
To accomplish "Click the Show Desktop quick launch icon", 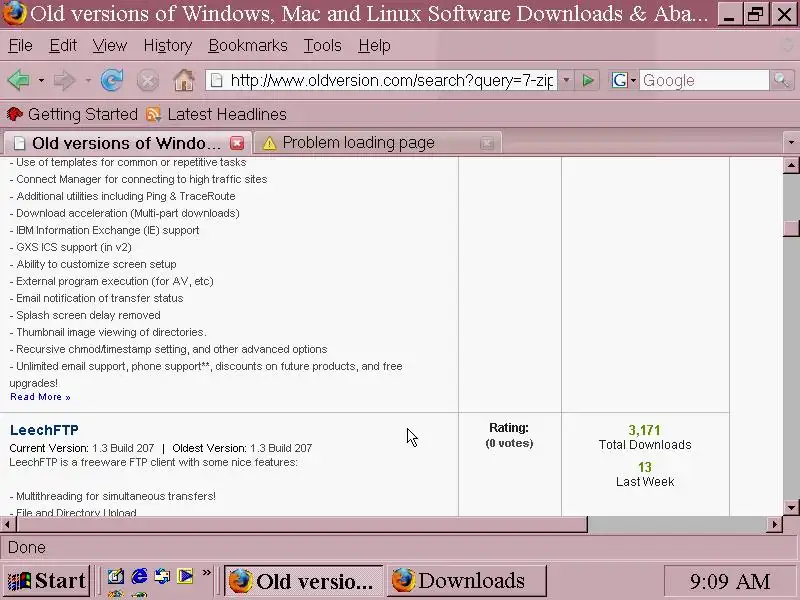I will click(x=115, y=577).
